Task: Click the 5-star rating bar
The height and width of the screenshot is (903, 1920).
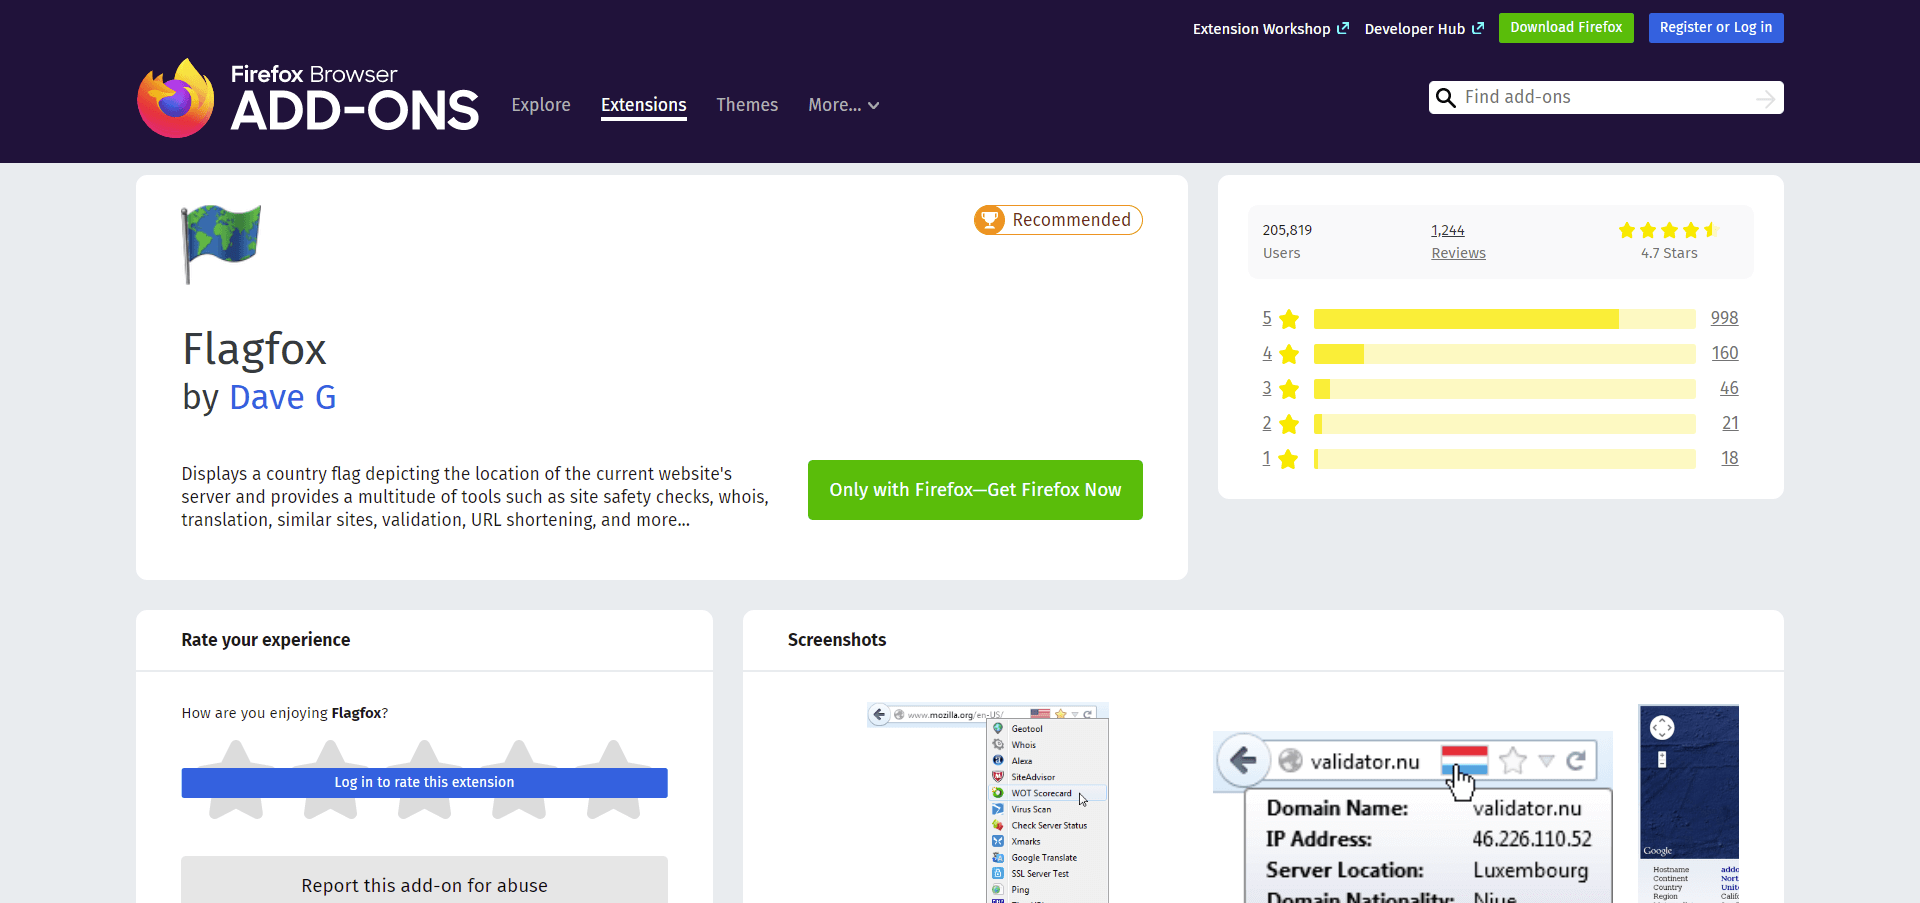Action: pos(1505,319)
